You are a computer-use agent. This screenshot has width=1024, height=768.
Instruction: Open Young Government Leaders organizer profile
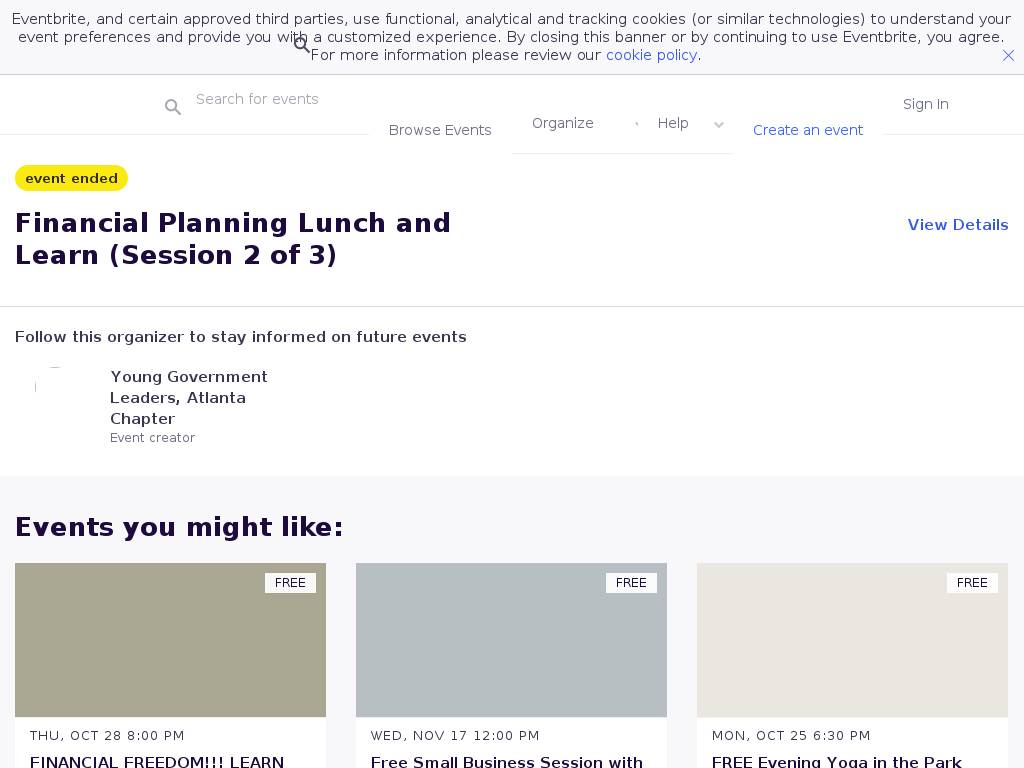tap(189, 397)
